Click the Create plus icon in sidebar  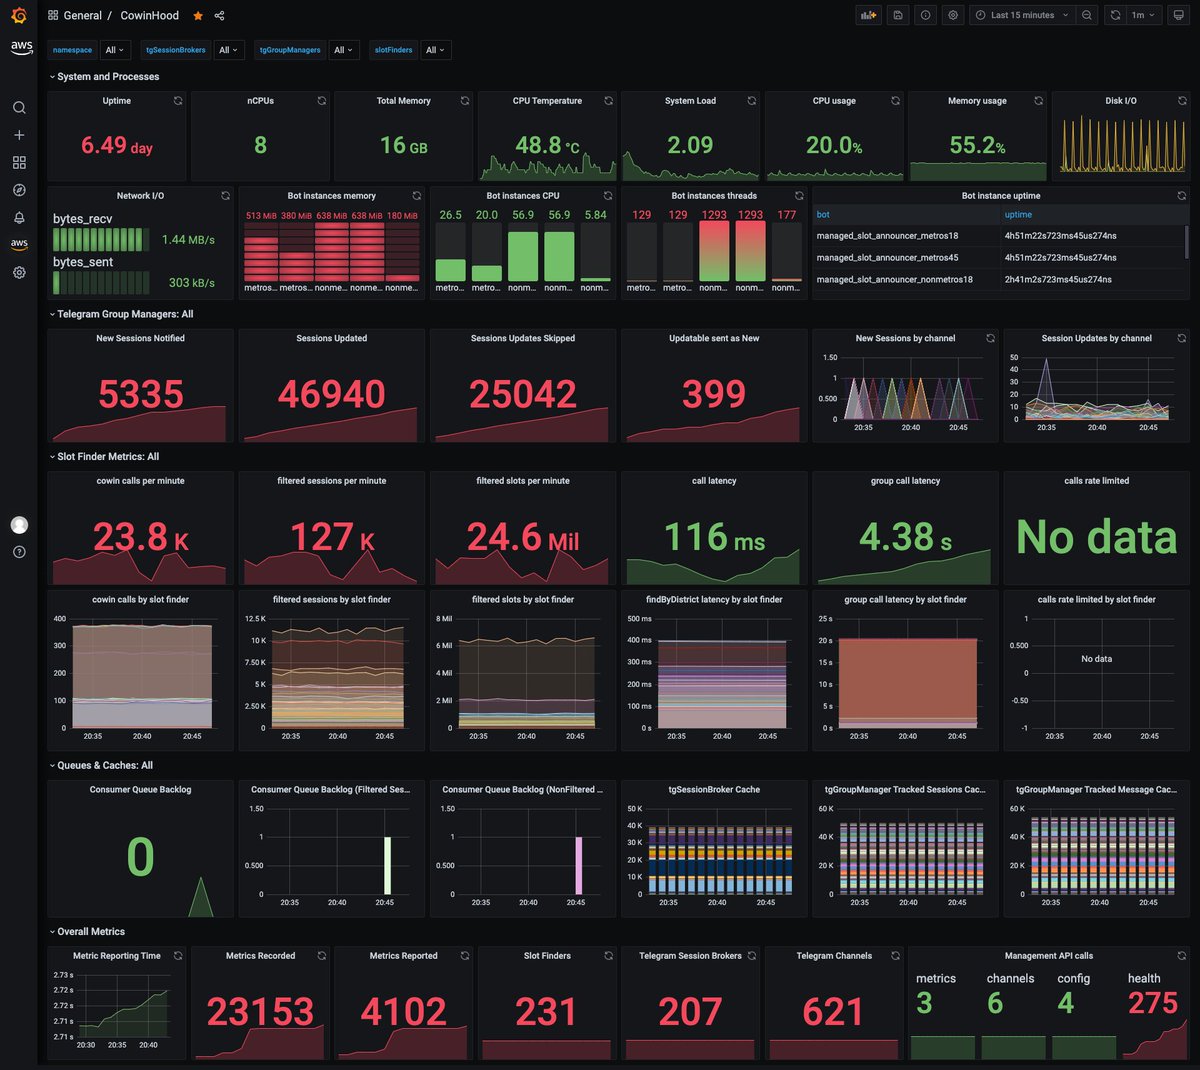point(19,135)
